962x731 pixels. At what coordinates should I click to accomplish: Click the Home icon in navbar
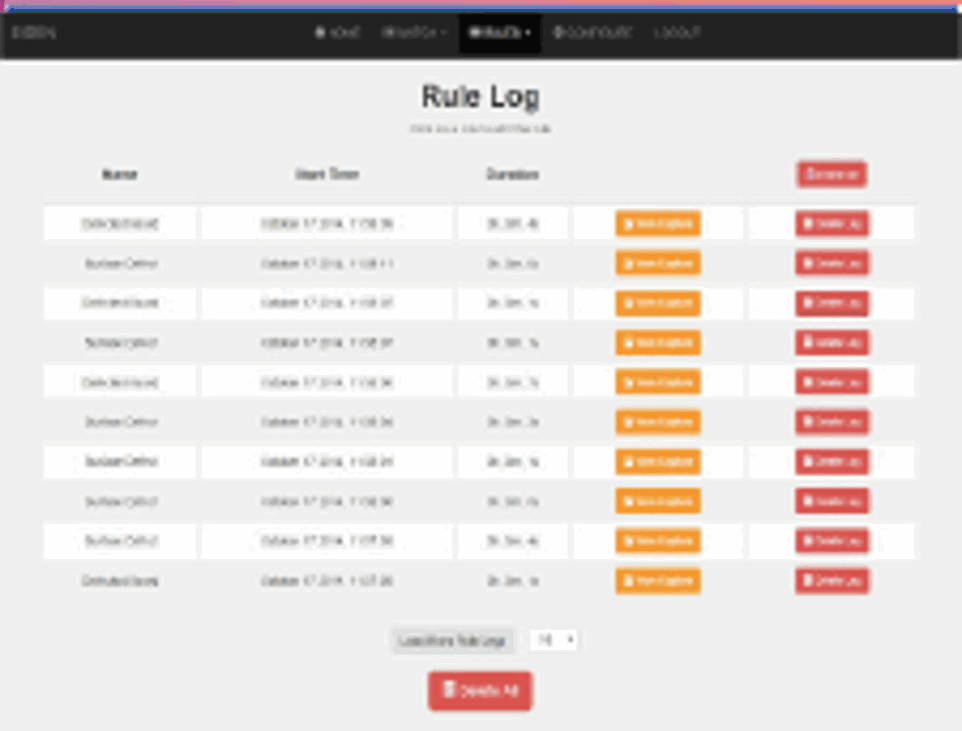point(320,33)
